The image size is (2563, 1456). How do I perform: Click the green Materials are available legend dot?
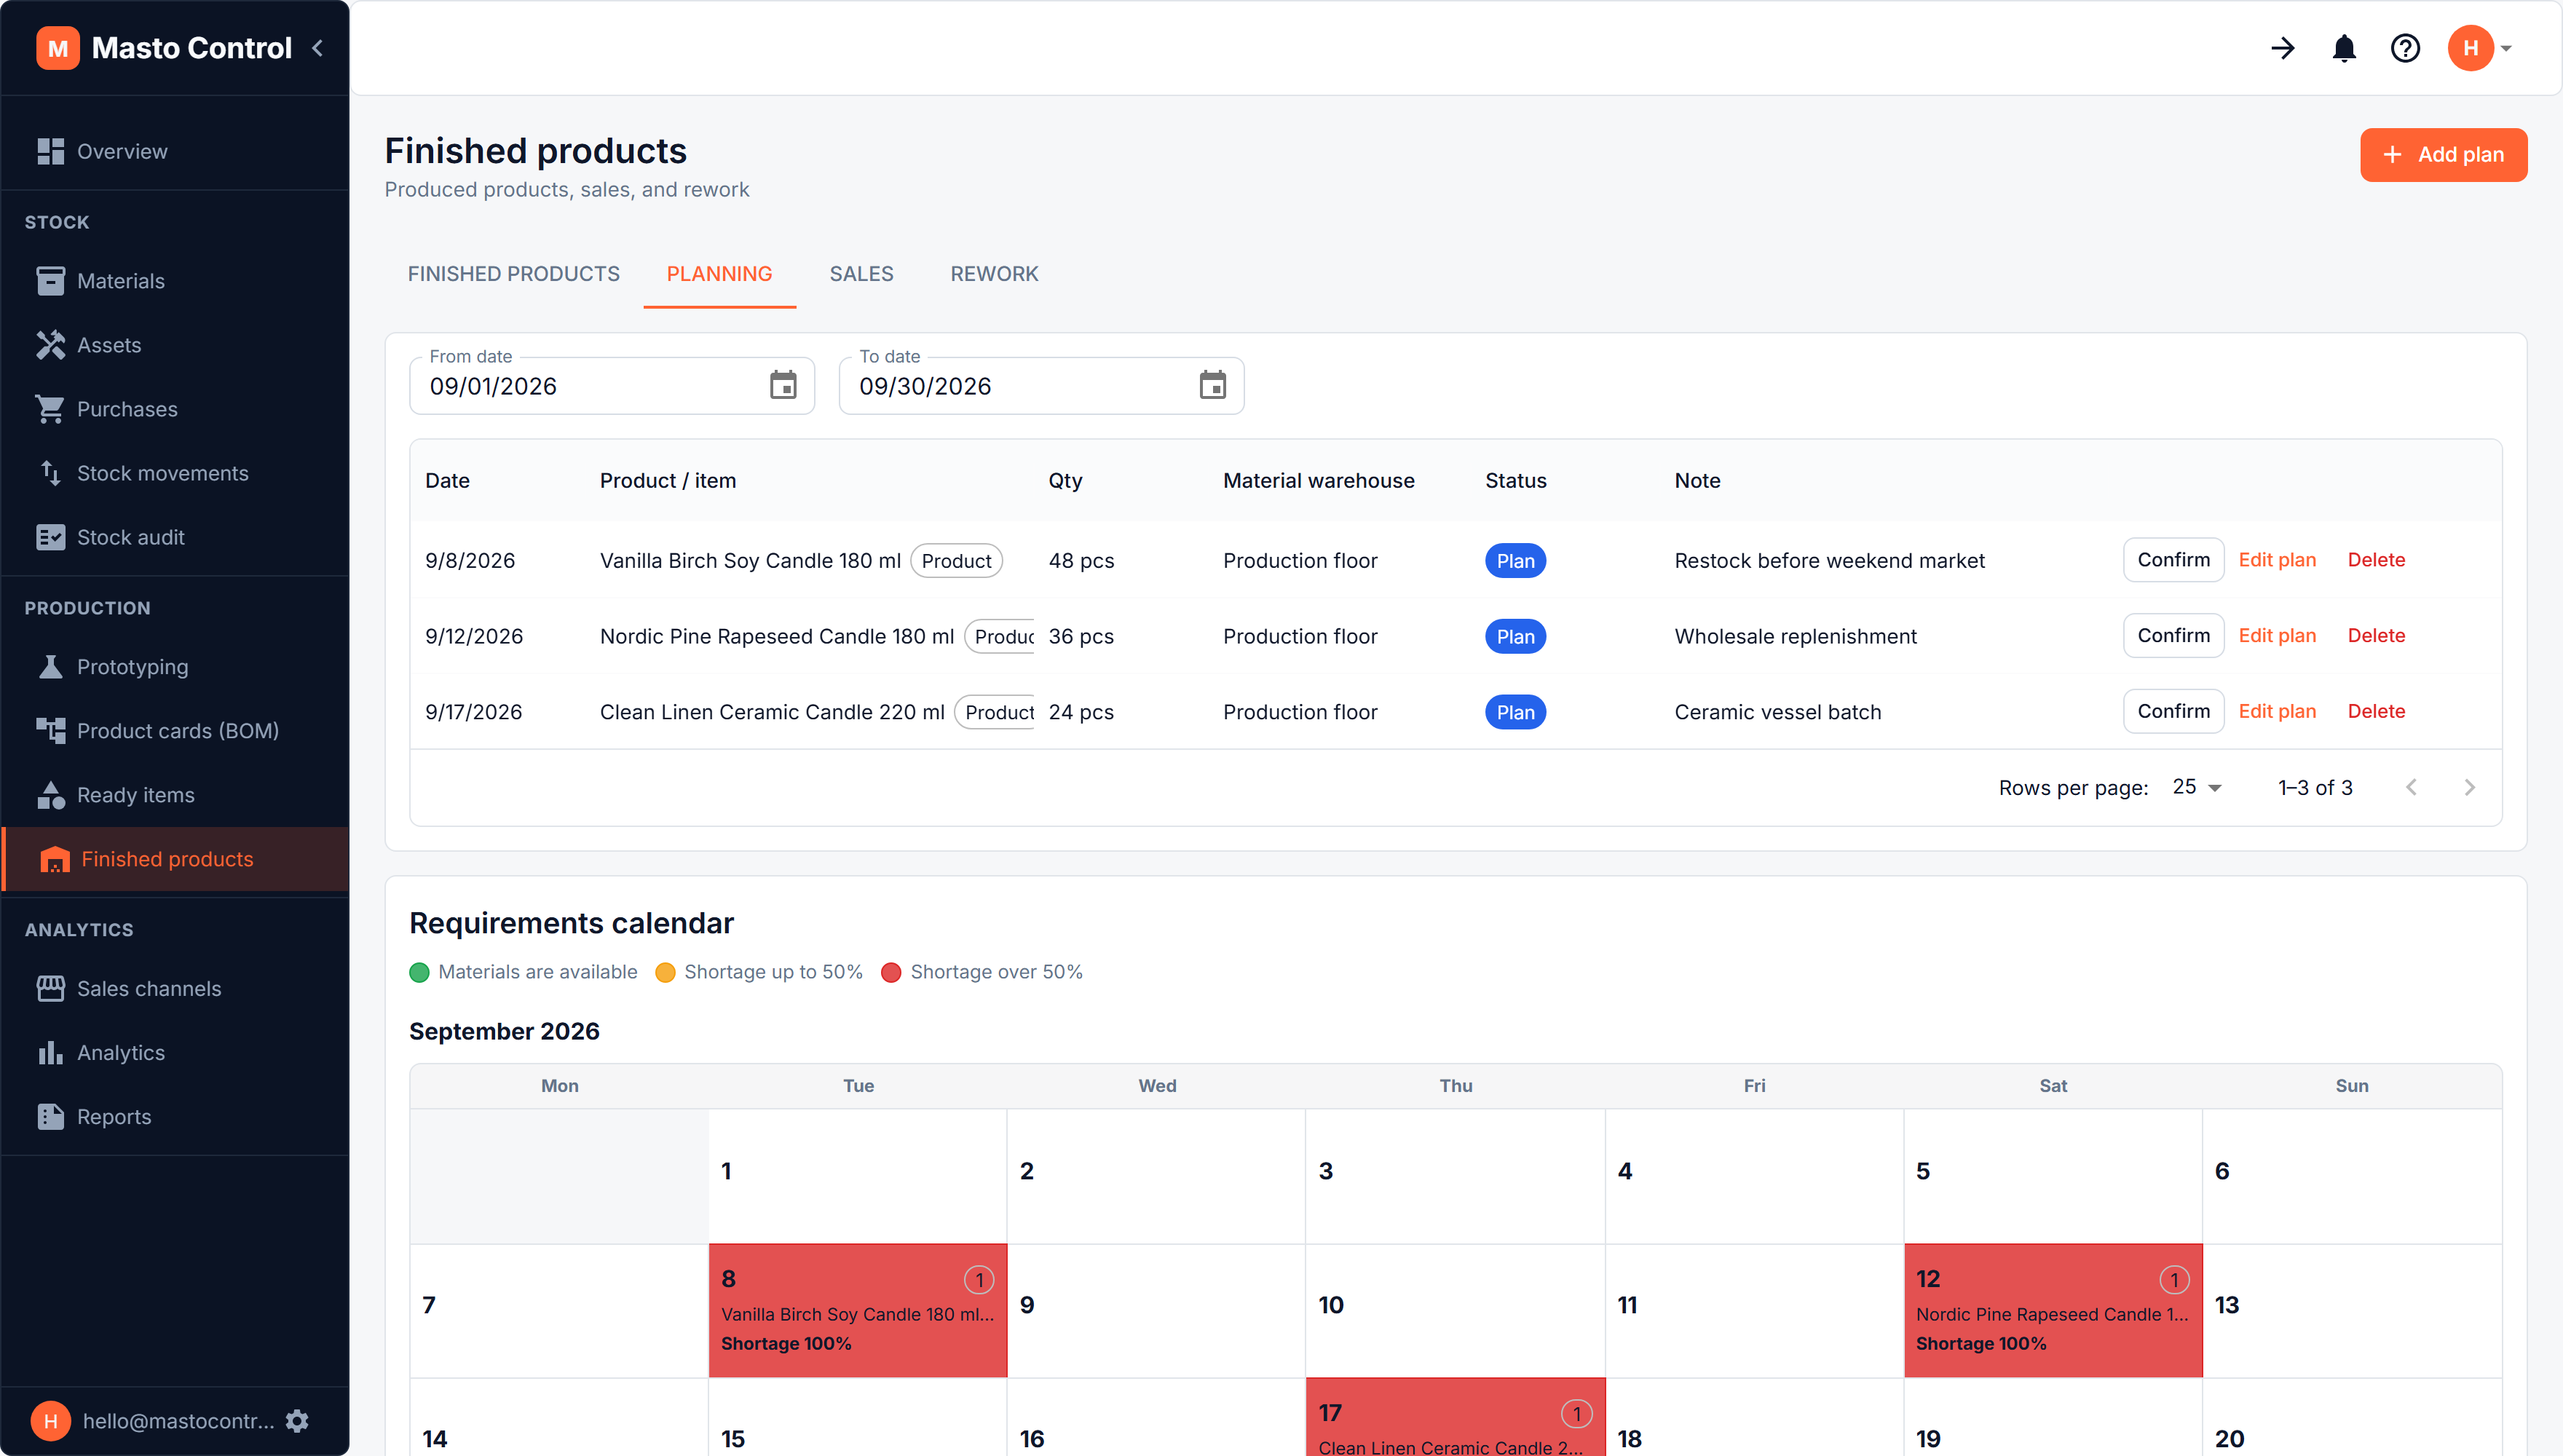[x=419, y=972]
